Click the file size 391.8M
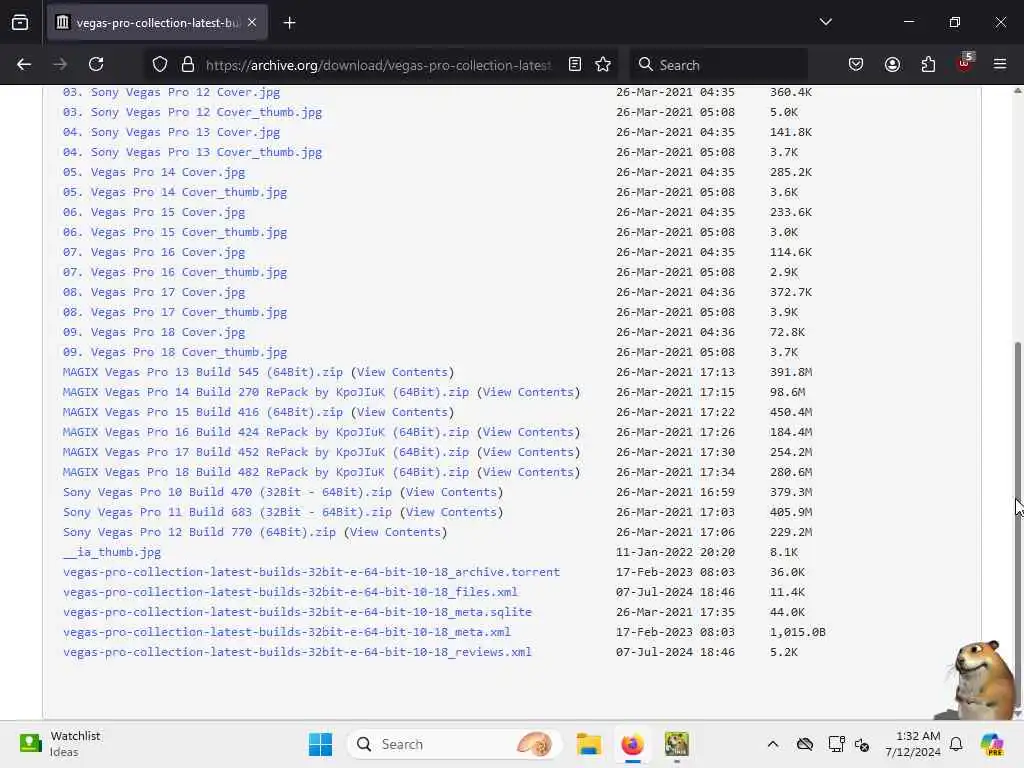This screenshot has width=1024, height=768. click(x=791, y=372)
